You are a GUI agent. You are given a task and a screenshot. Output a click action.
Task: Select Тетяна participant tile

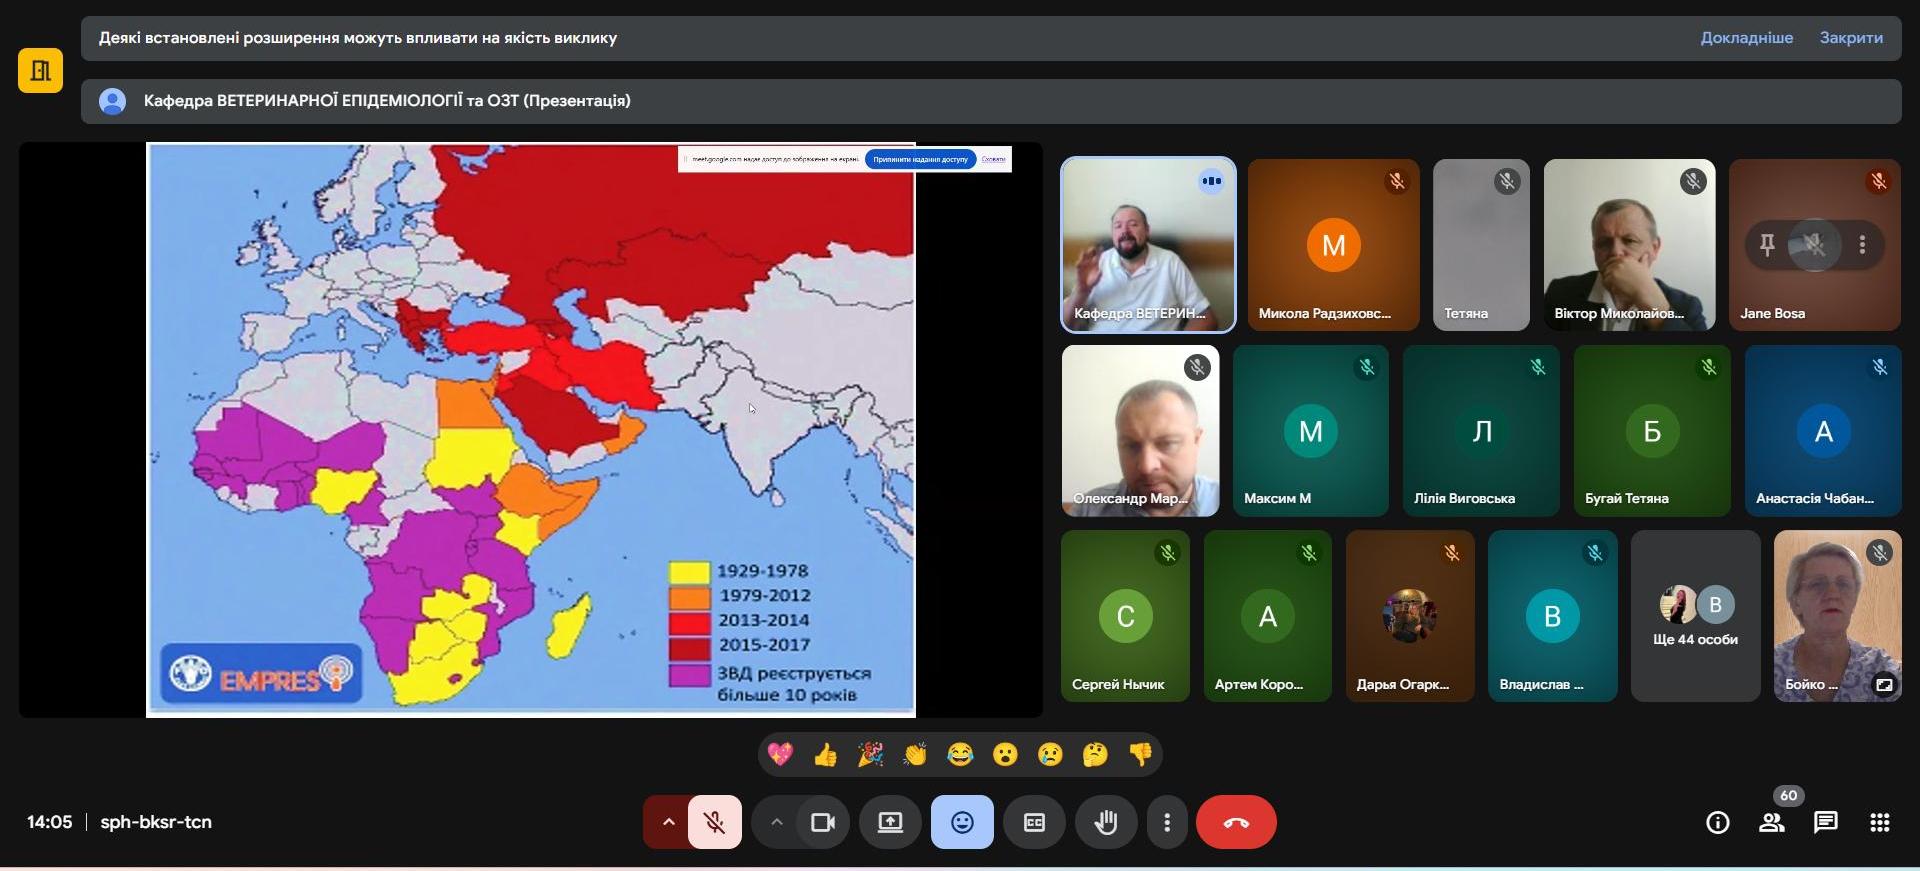click(1481, 245)
